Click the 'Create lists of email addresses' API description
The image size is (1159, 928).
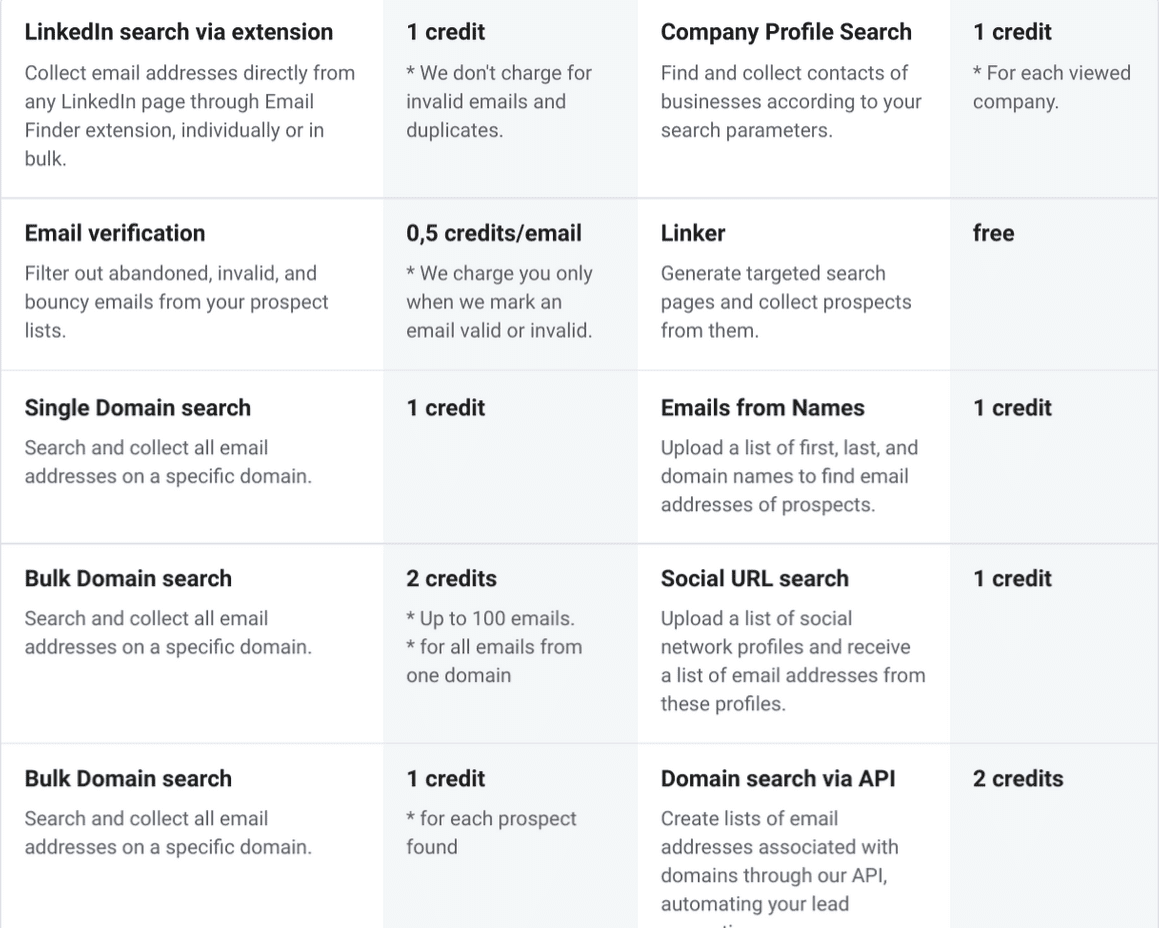tap(779, 861)
